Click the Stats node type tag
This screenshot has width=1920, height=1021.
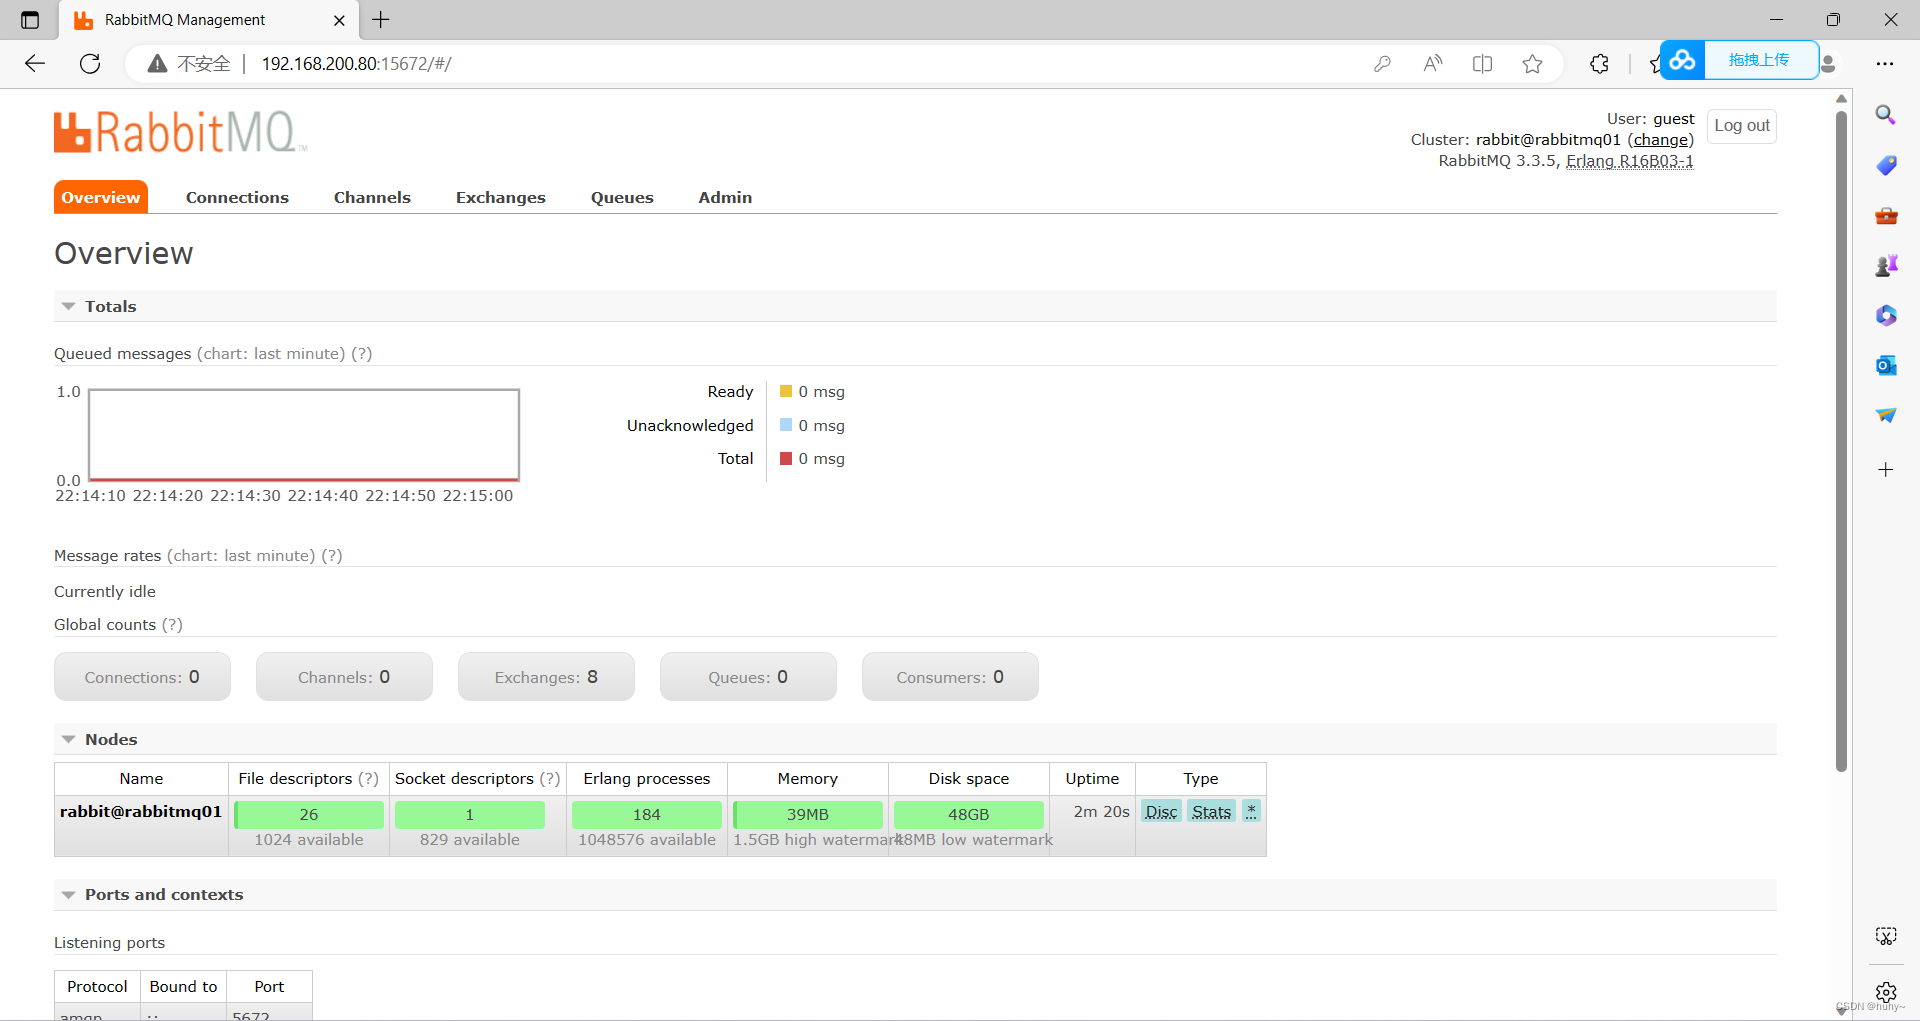1211,812
